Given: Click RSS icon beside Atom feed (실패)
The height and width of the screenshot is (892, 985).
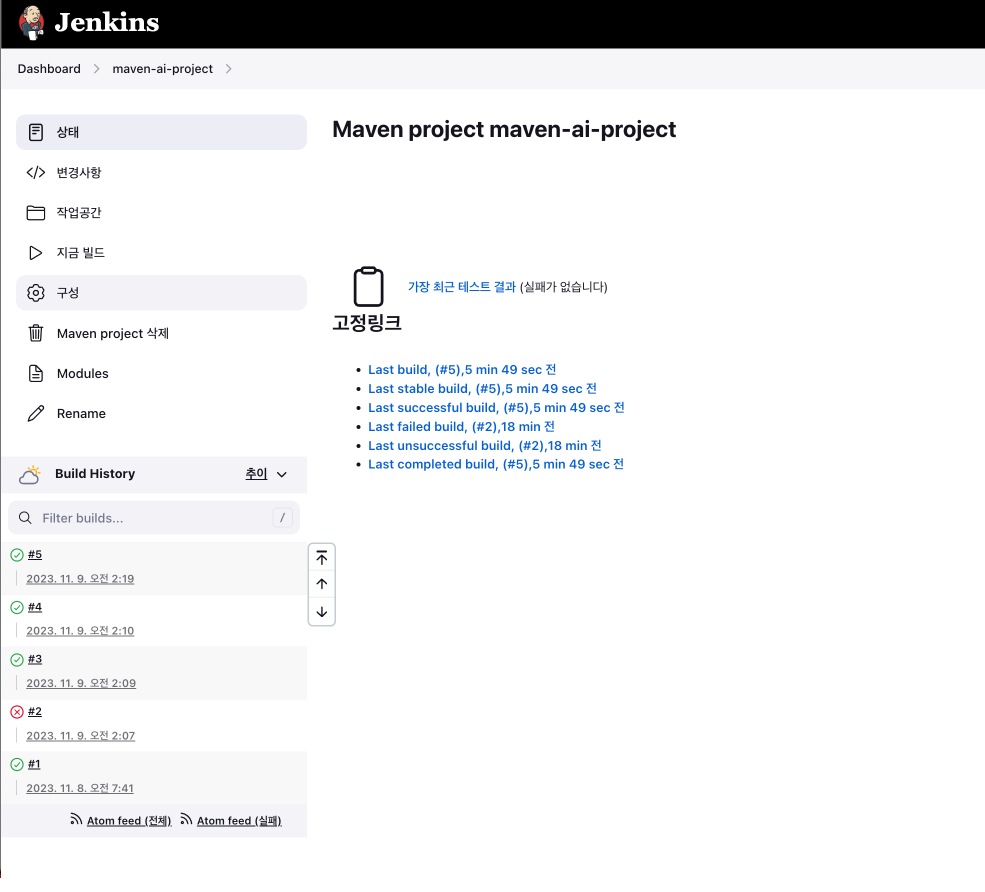Looking at the screenshot, I should (186, 819).
